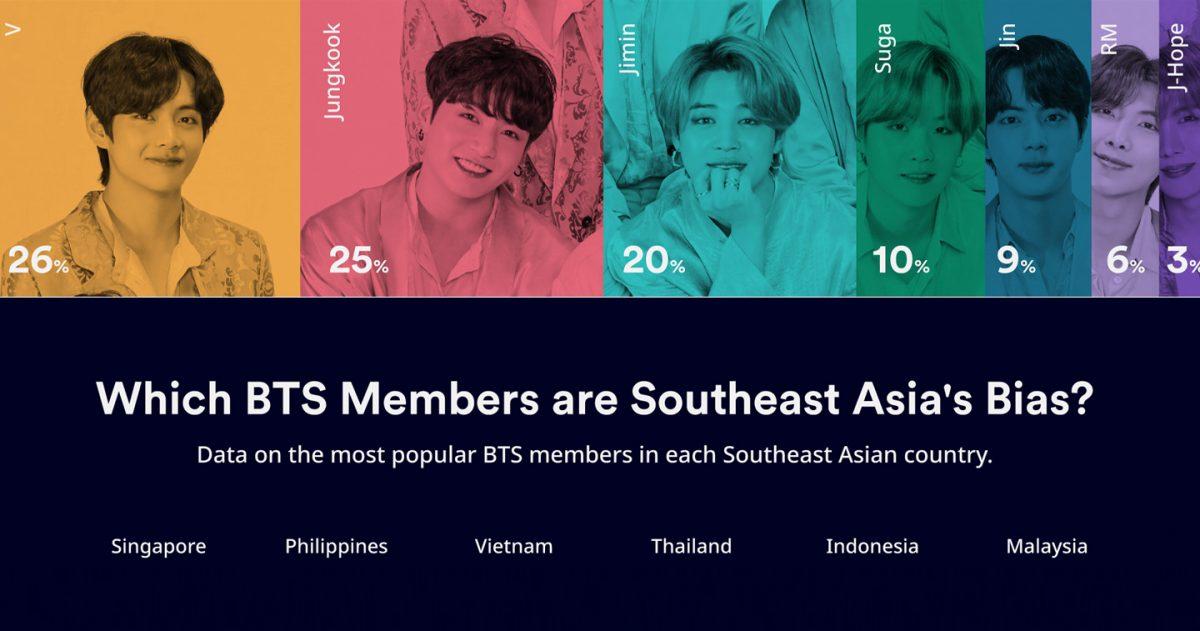Open the Vietnam tab
Image resolution: width=1200 pixels, height=631 pixels.
point(514,547)
